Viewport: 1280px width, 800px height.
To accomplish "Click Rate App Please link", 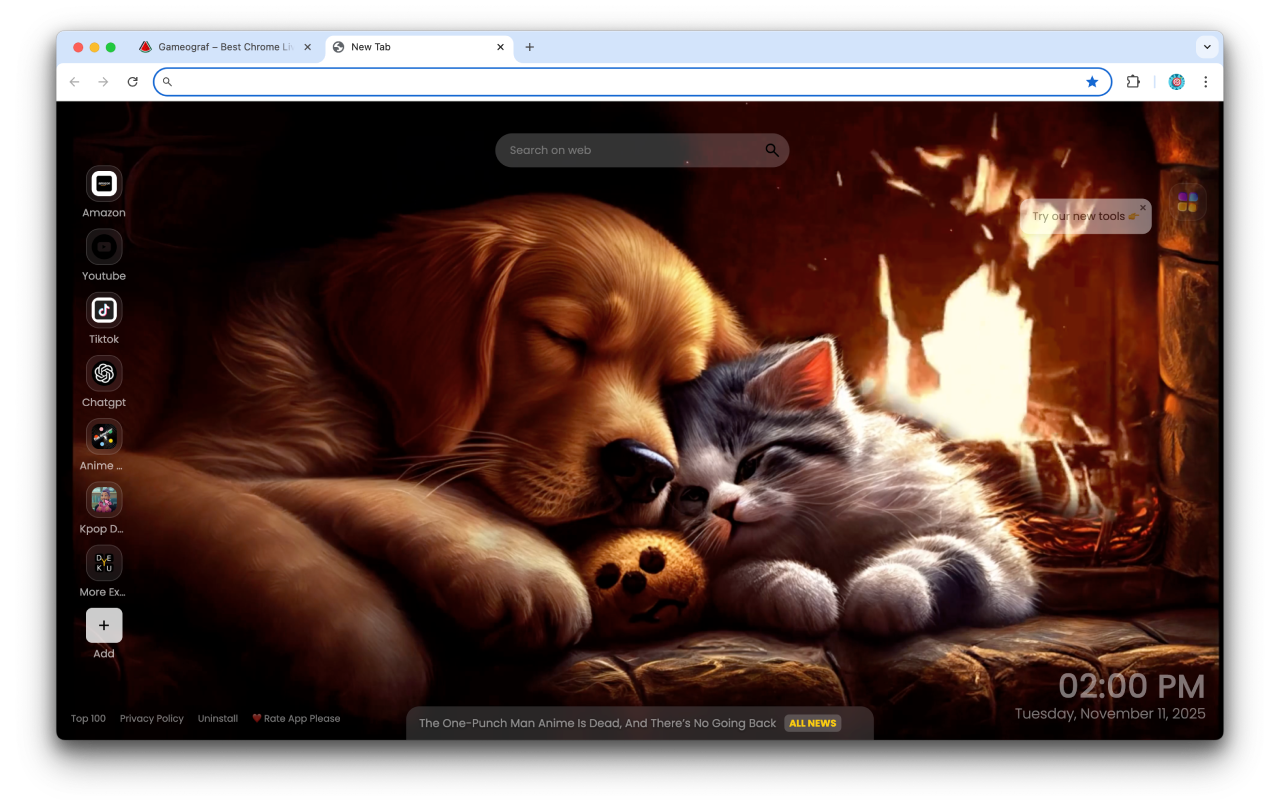I will coord(296,719).
